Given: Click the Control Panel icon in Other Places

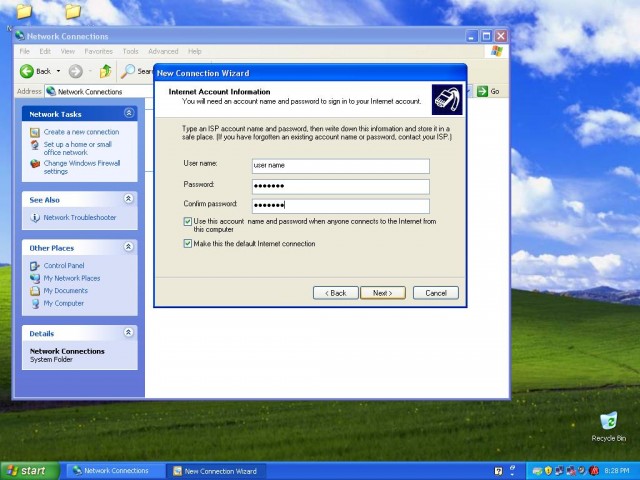Looking at the screenshot, I should coord(35,266).
